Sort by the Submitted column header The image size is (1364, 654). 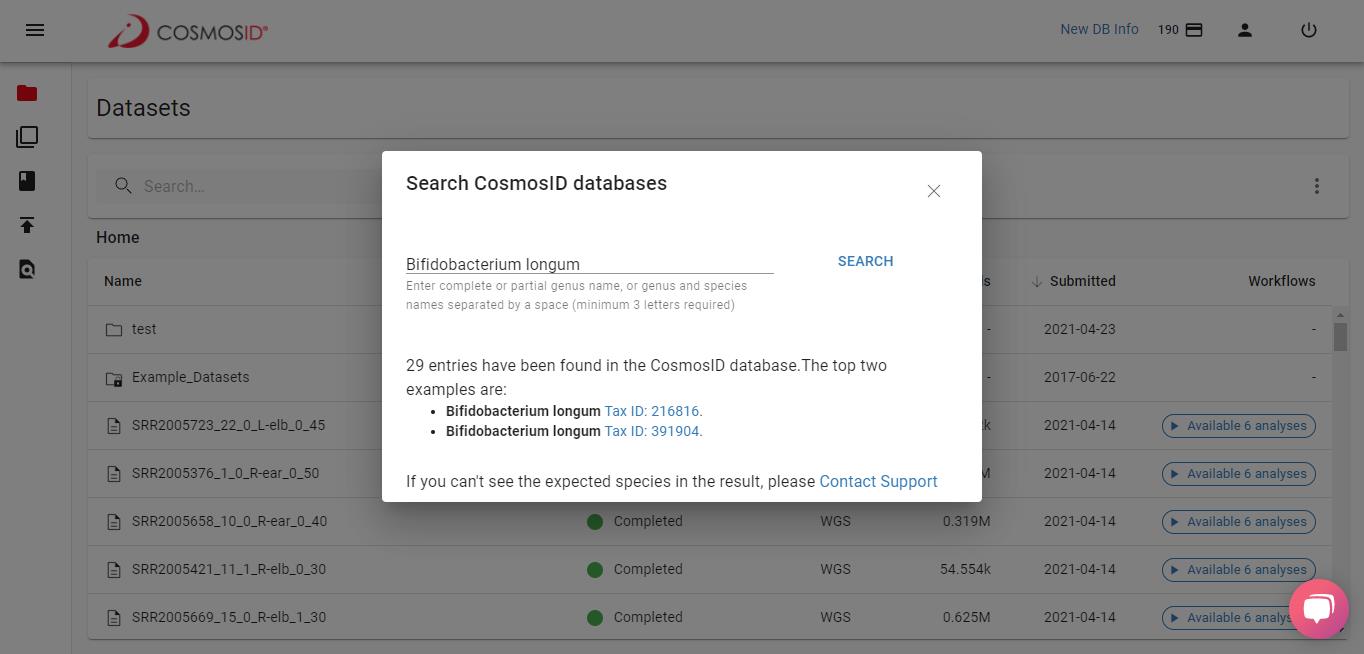1082,281
